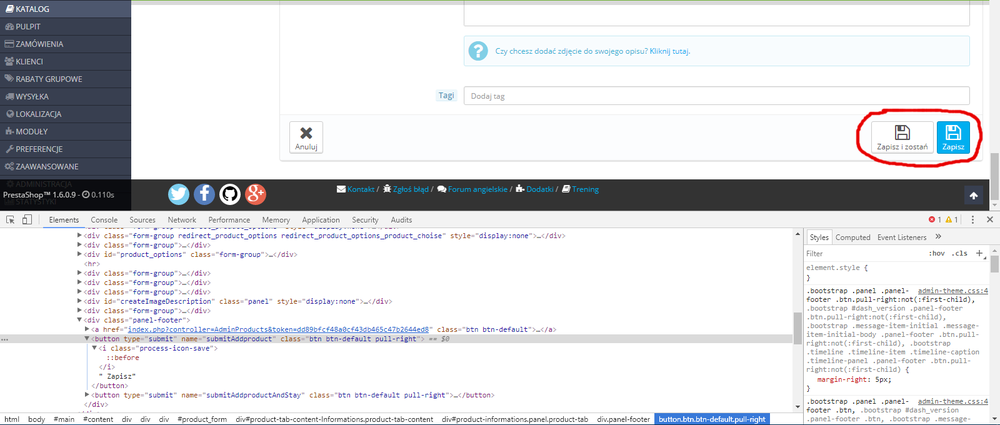Open the Google Plus icon
The height and width of the screenshot is (425, 1000).
(255, 194)
